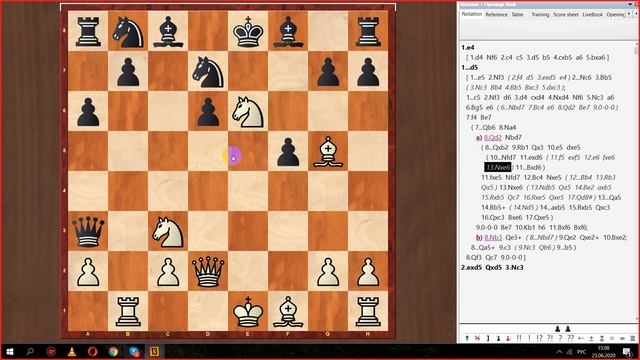Open Chrome browser from taskbar
Viewport: 640px width, 360px height.
click(x=113, y=351)
